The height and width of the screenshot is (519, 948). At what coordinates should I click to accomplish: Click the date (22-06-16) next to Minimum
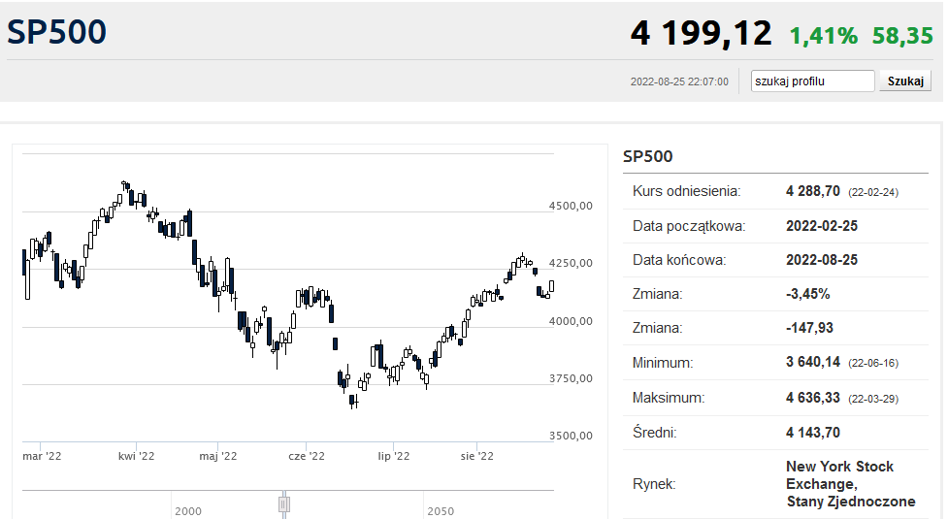click(x=873, y=364)
